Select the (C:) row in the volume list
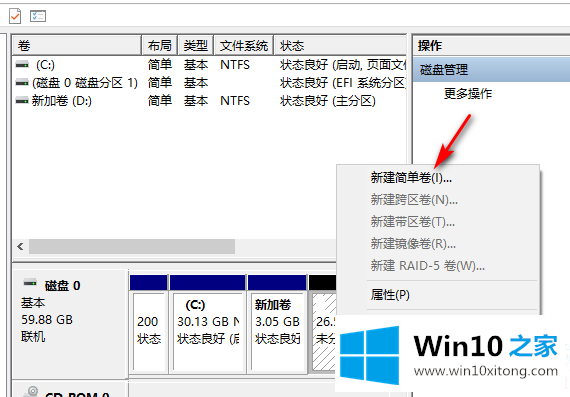 tap(209, 65)
